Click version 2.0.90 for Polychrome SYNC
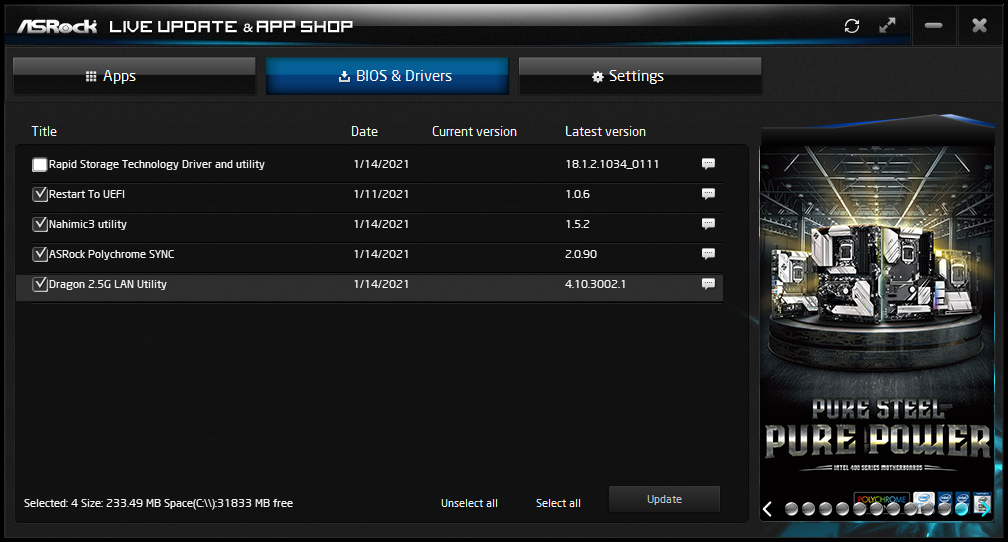Screen dimensions: 1008x542 point(580,254)
